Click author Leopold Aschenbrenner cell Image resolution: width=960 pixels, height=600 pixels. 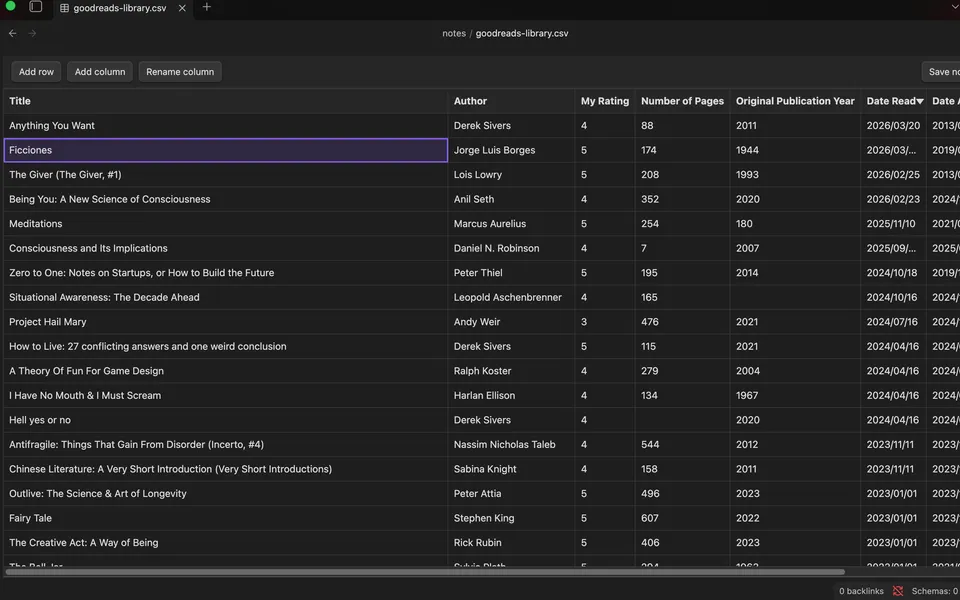[x=511, y=297]
